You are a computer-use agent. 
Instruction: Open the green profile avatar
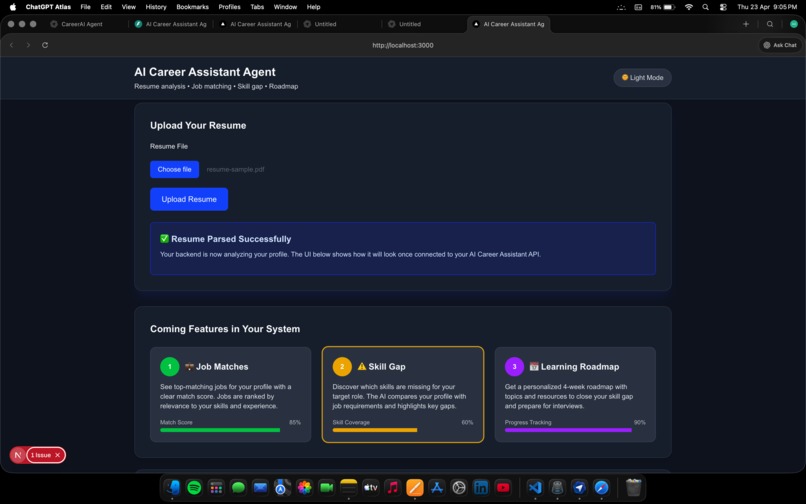click(x=794, y=24)
